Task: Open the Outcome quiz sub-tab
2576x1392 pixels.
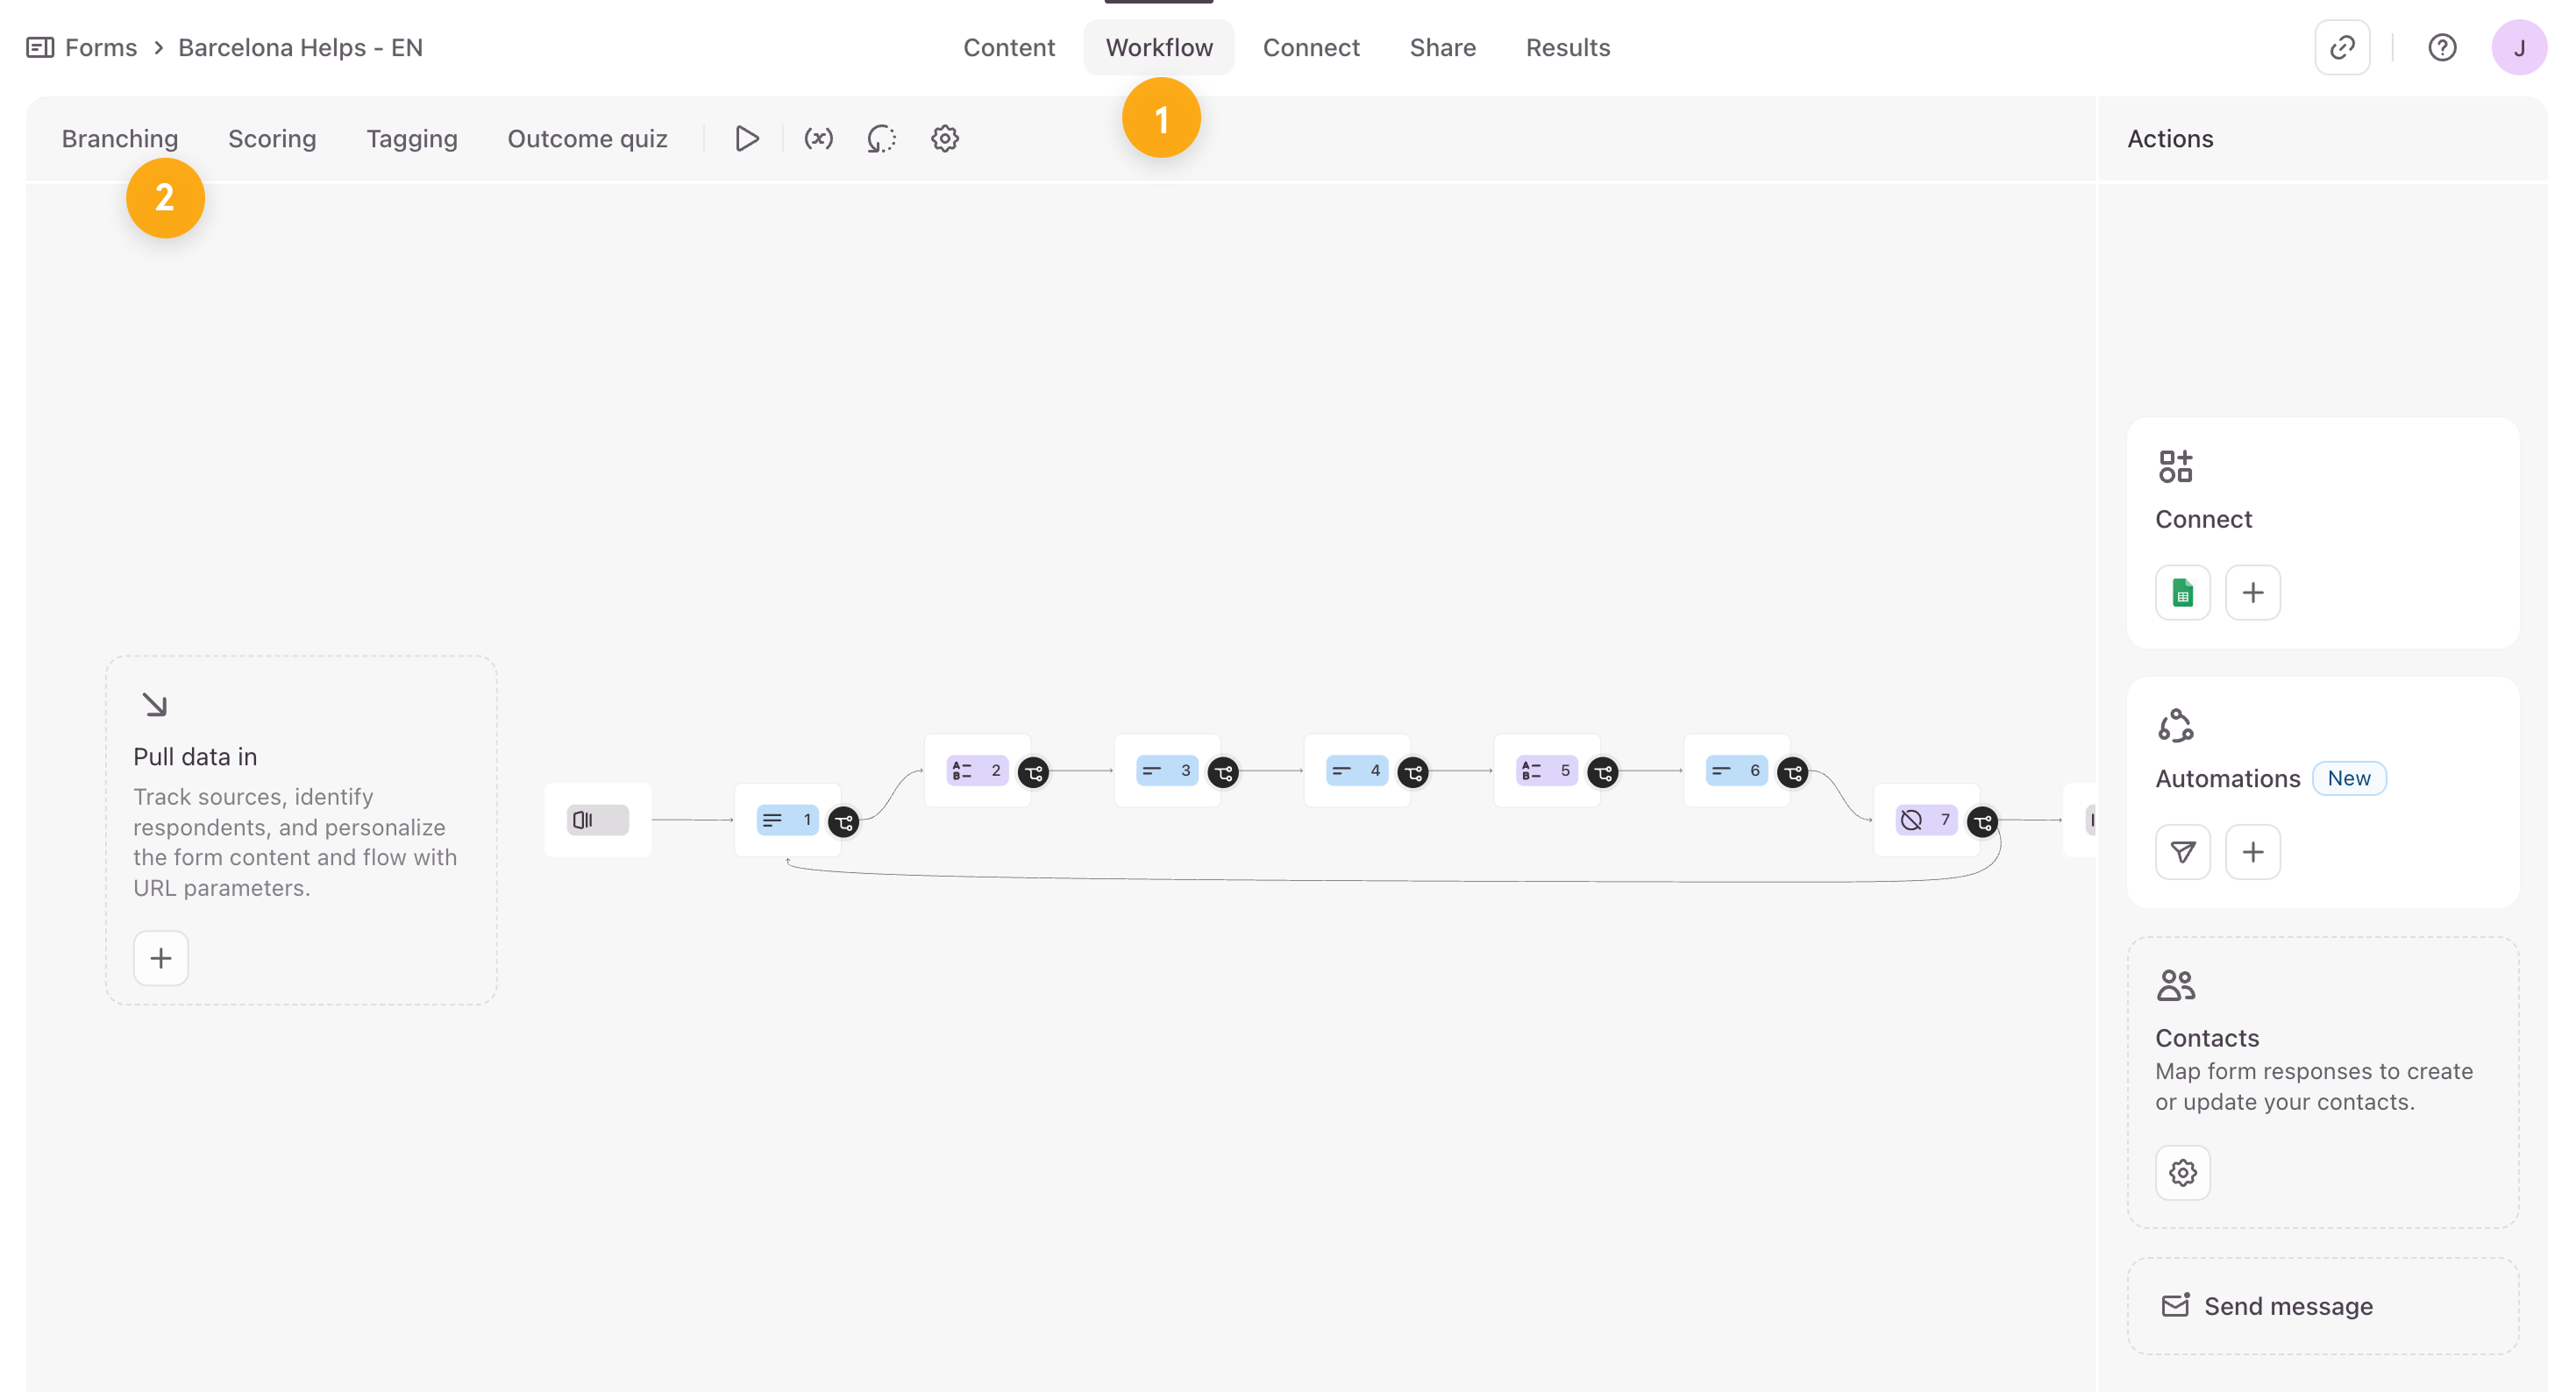Action: pyautogui.click(x=587, y=138)
